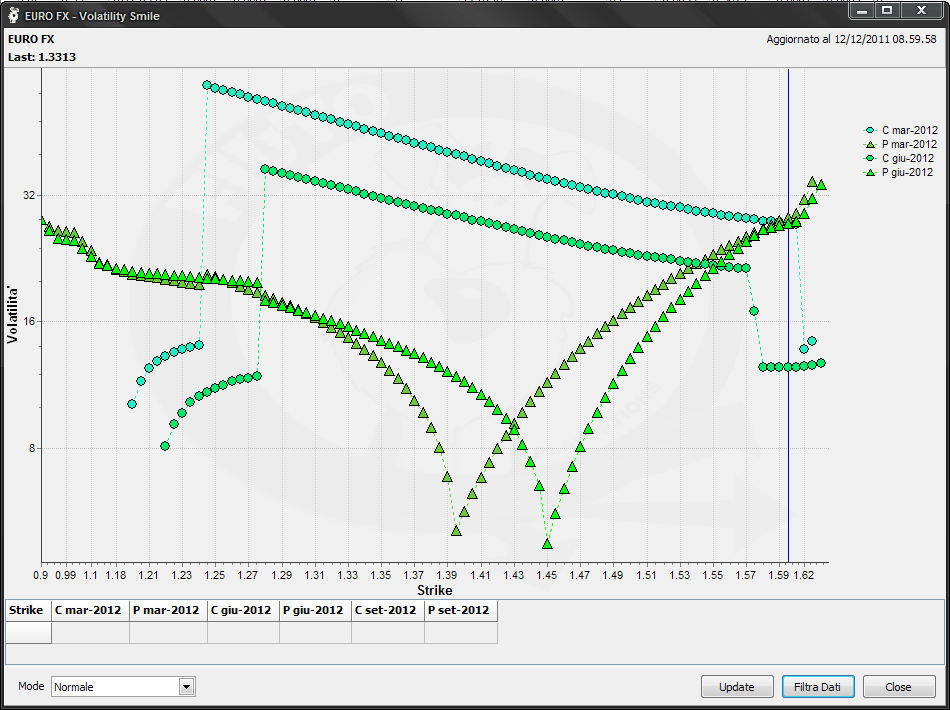This screenshot has height=710, width=950.
Task: Select the C mar-2012 column header
Action: point(90,611)
